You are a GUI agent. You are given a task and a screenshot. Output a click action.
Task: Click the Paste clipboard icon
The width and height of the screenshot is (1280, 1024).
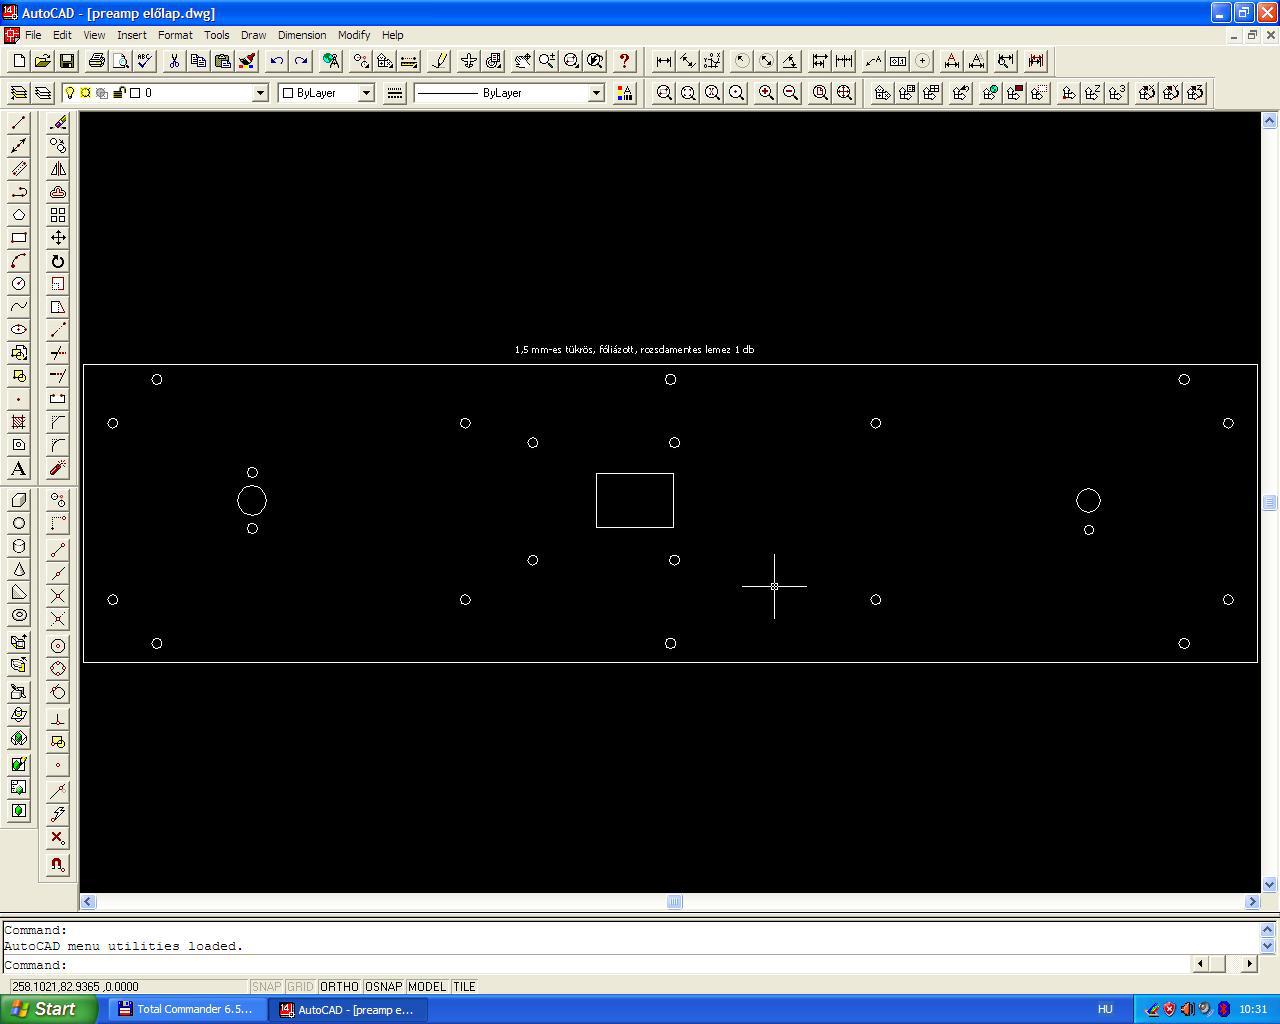click(x=223, y=61)
